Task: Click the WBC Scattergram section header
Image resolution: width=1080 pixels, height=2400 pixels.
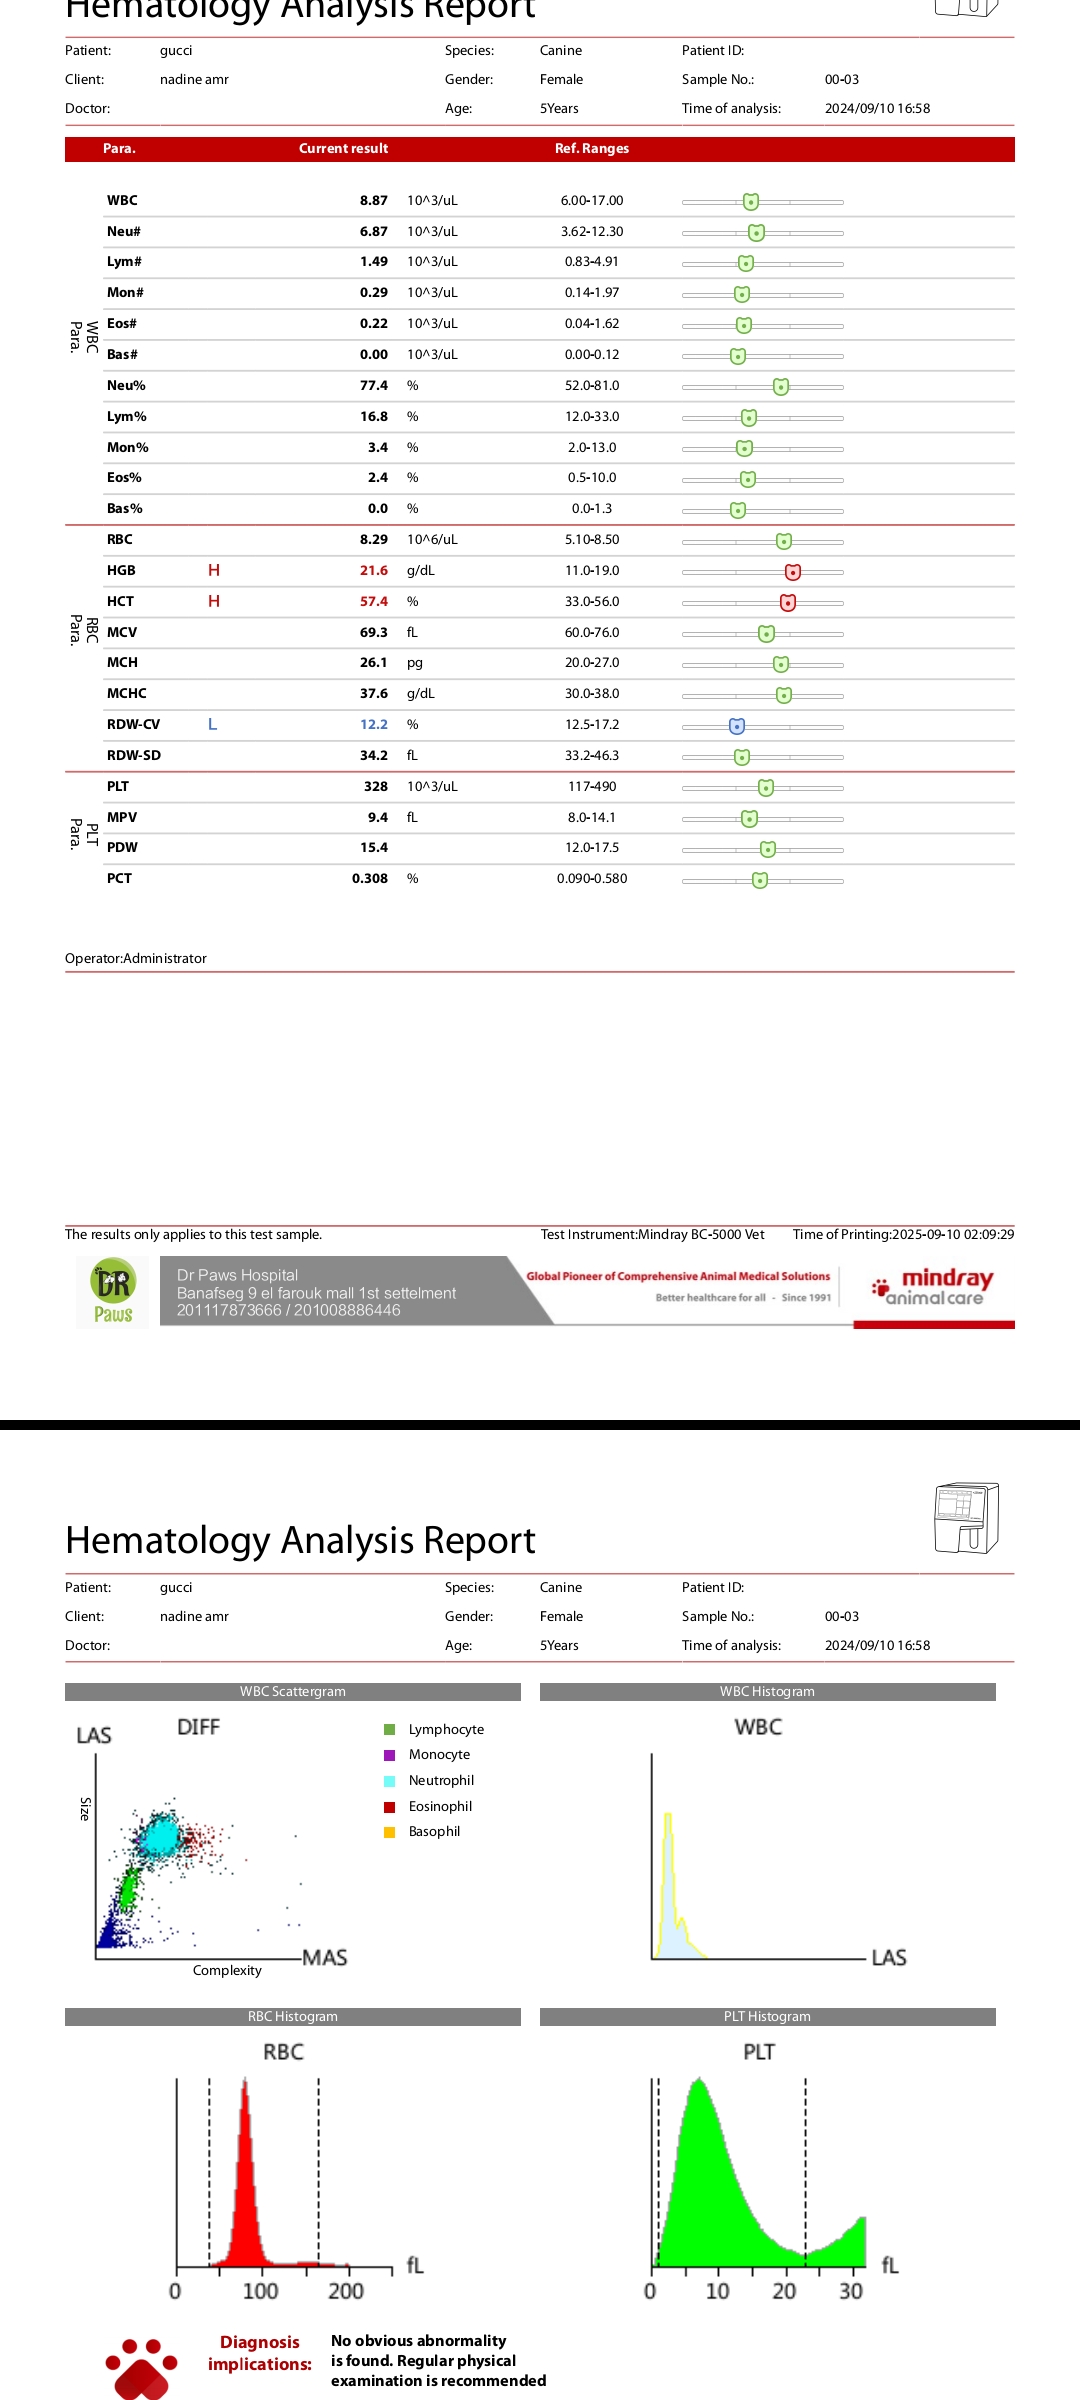Action: pos(292,1691)
